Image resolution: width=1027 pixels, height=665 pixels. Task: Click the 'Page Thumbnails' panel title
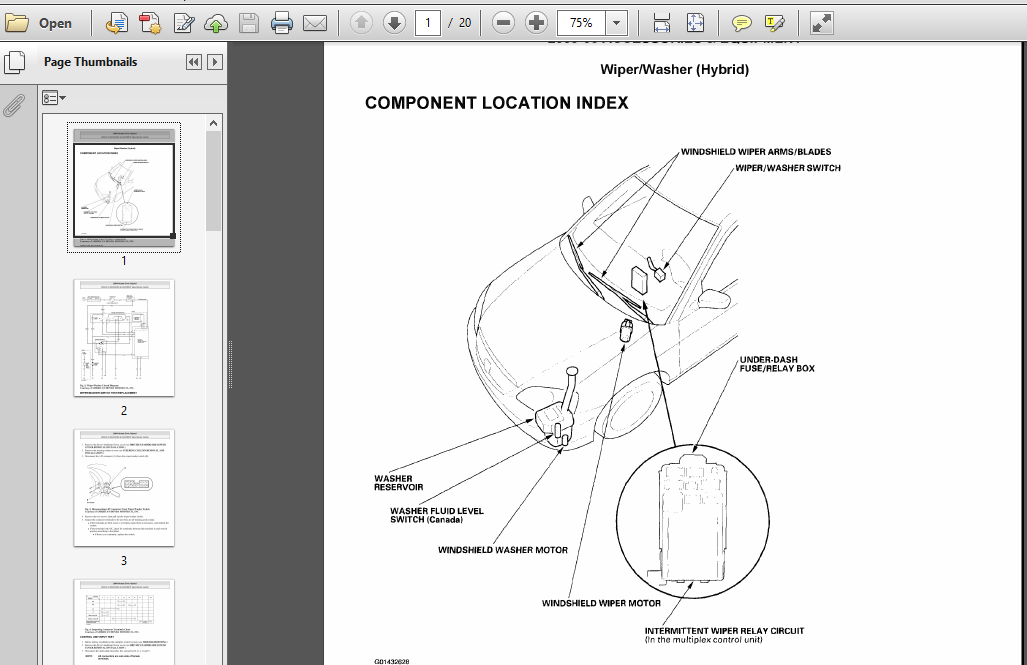[90, 62]
